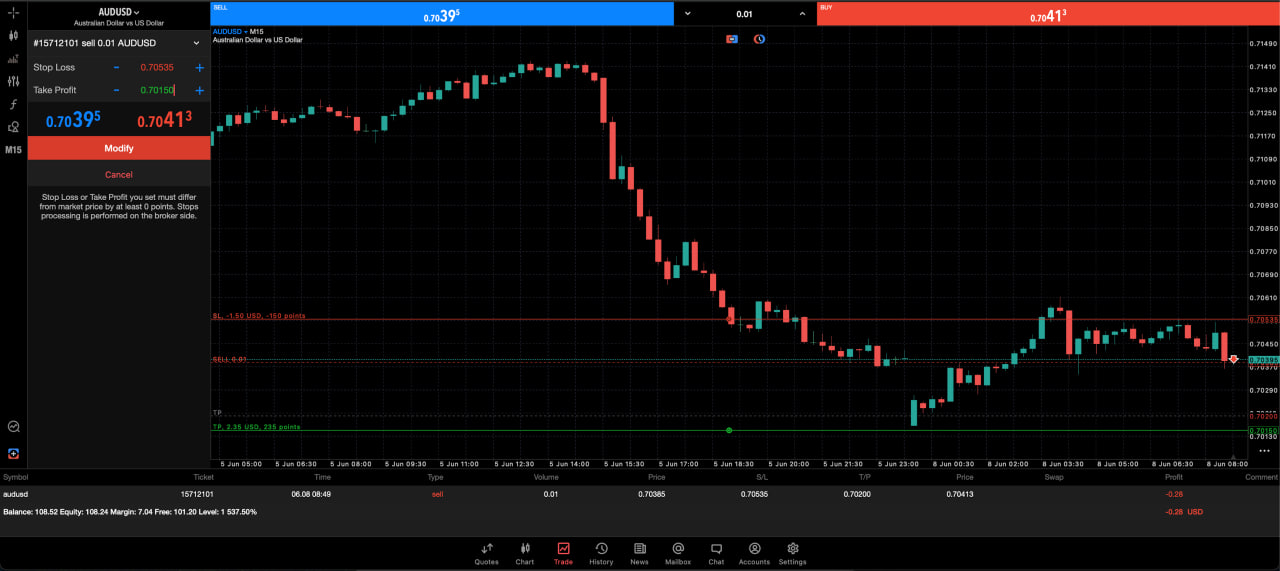This screenshot has width=1280, height=571.
Task: Decrease Take Profit with minus button
Action: point(116,90)
